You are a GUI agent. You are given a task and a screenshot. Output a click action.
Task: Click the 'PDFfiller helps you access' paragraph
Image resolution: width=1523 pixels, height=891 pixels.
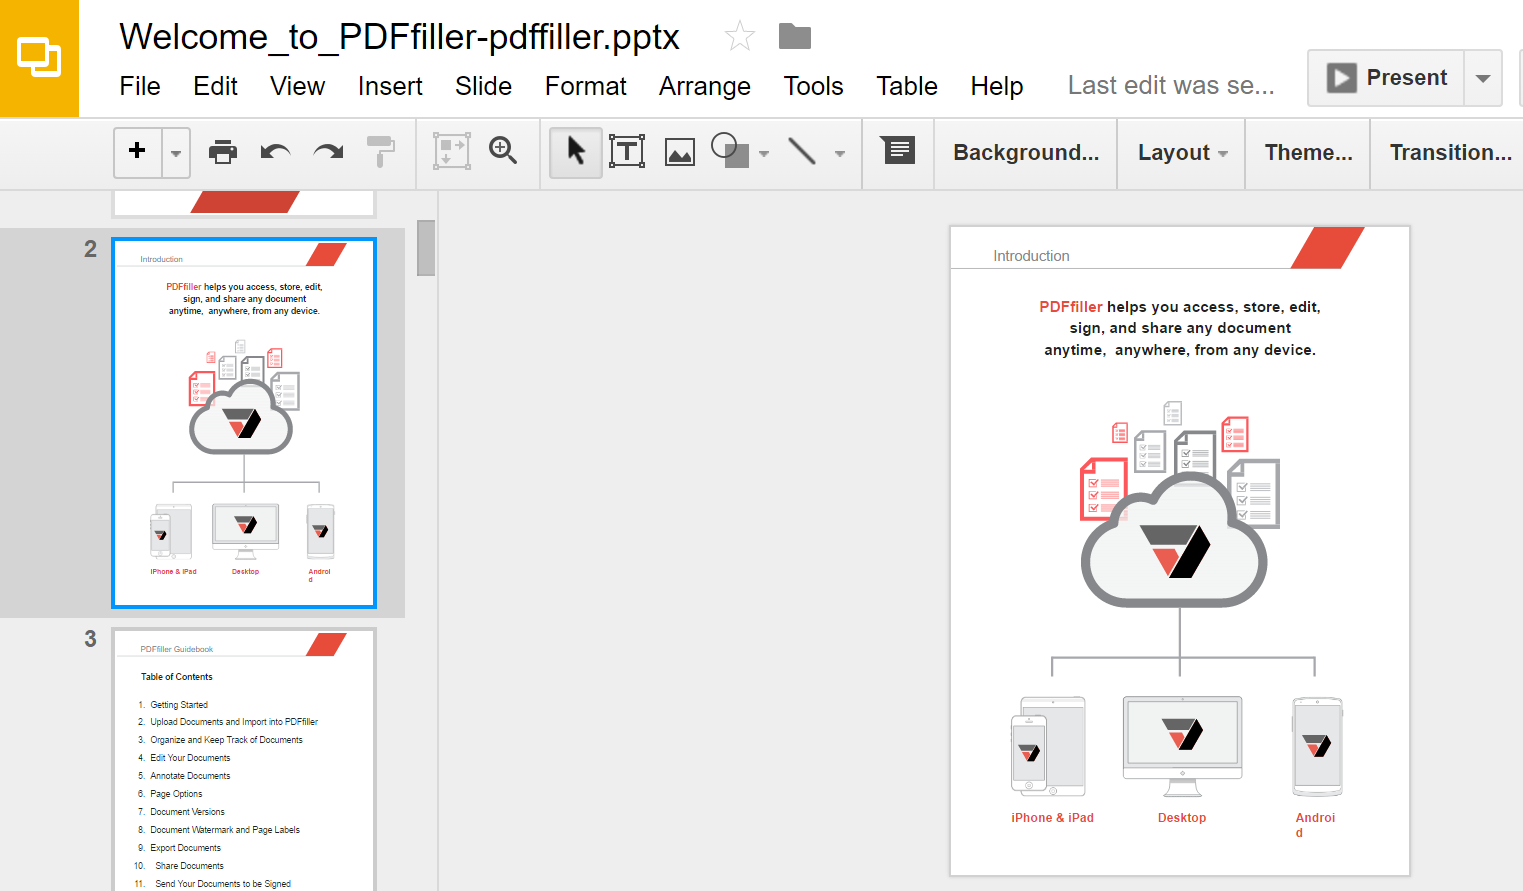[x=1180, y=328]
